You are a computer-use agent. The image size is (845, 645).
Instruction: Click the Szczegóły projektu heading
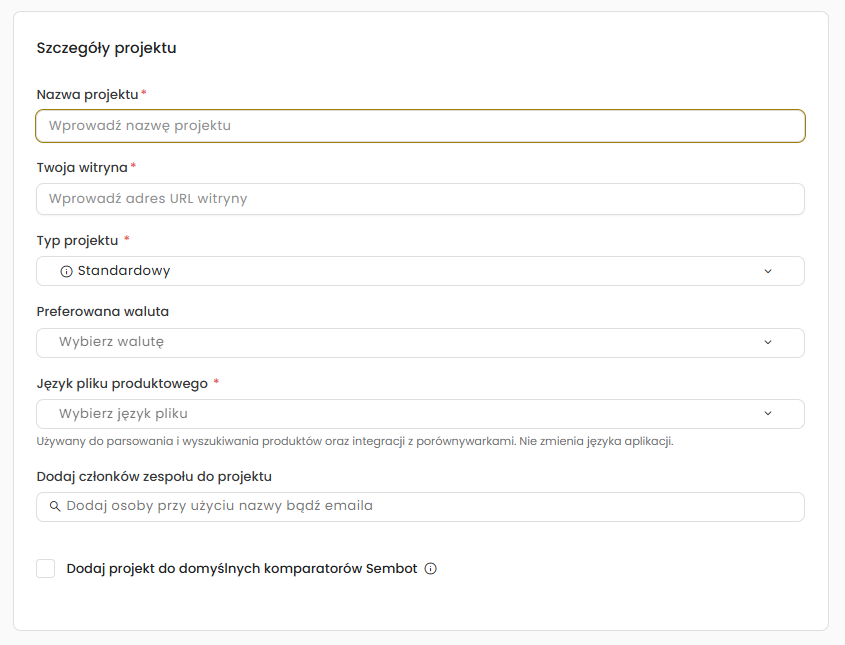coord(106,48)
